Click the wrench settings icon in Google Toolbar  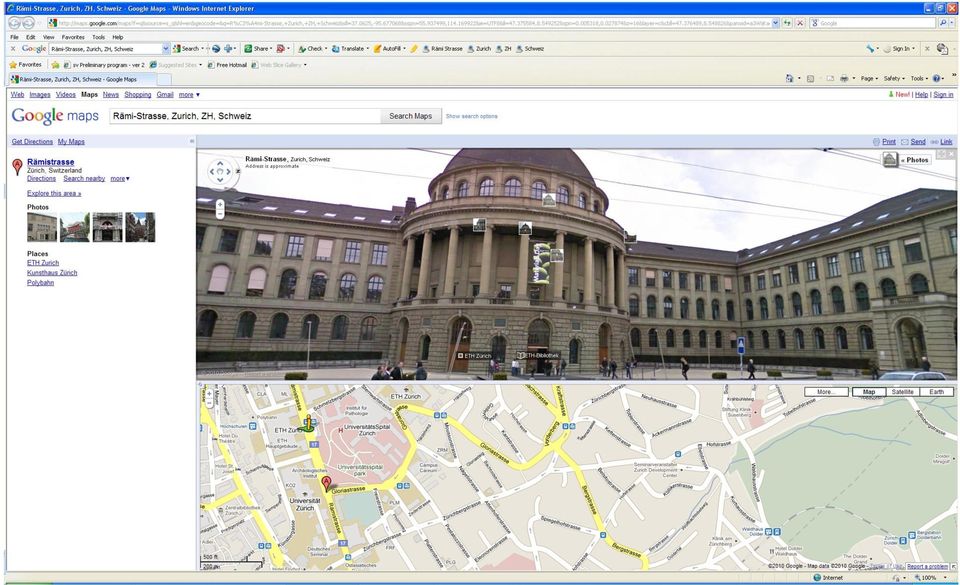(x=870, y=48)
